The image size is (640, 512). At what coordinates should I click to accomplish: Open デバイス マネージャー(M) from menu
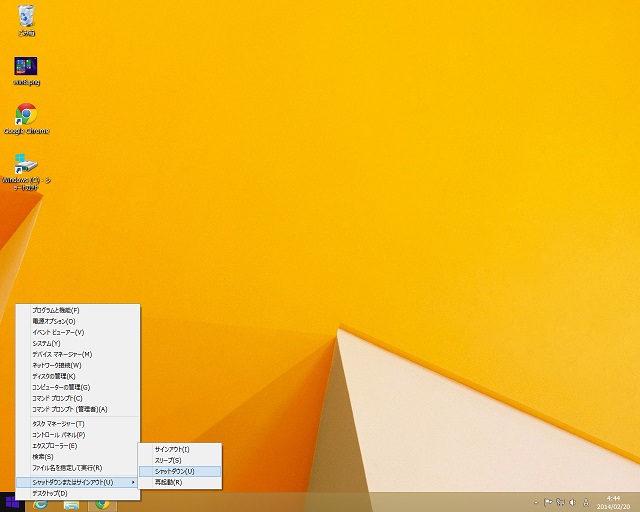pos(62,354)
